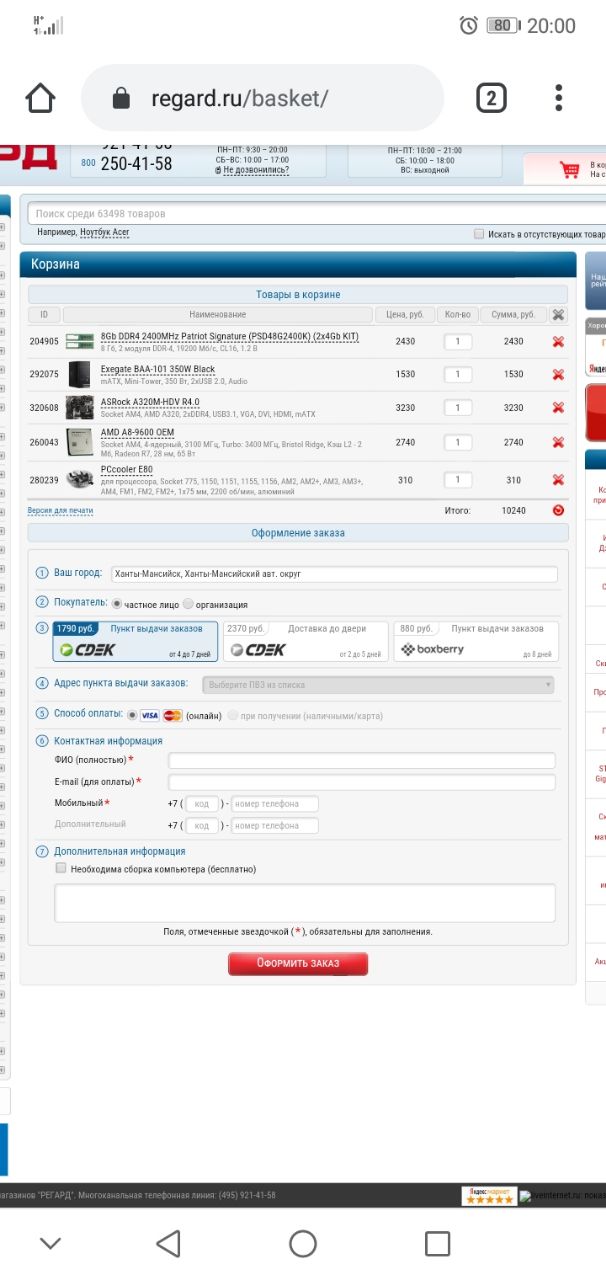Choose CDEK pickup point for 1790 руб.
Viewport: 606px width, 1280px height.
(x=134, y=641)
